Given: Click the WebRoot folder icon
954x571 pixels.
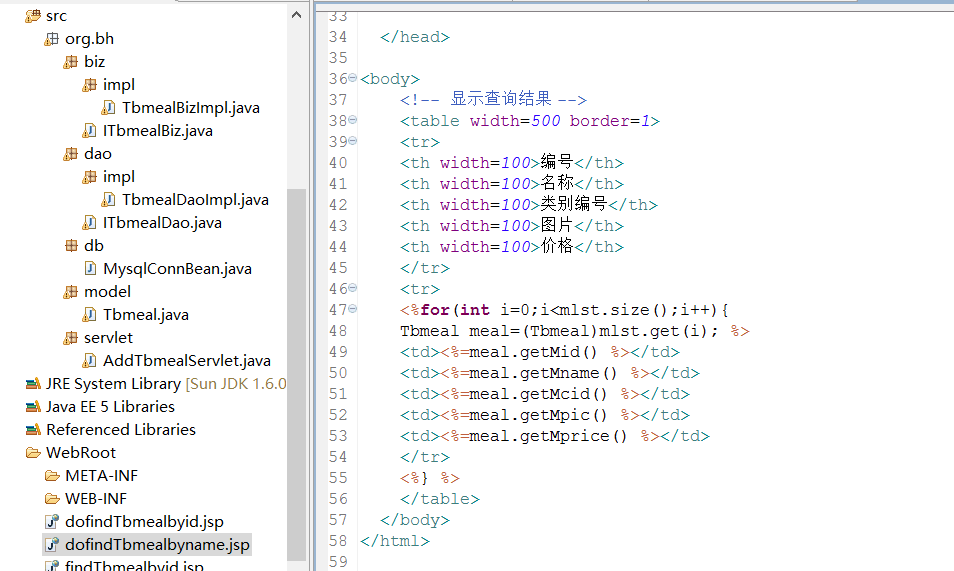Looking at the screenshot, I should click(33, 453).
